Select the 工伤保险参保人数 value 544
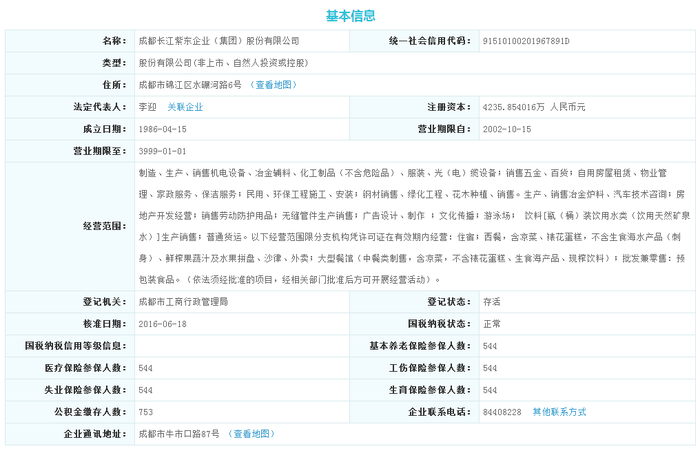This screenshot has width=700, height=453. coord(490,368)
